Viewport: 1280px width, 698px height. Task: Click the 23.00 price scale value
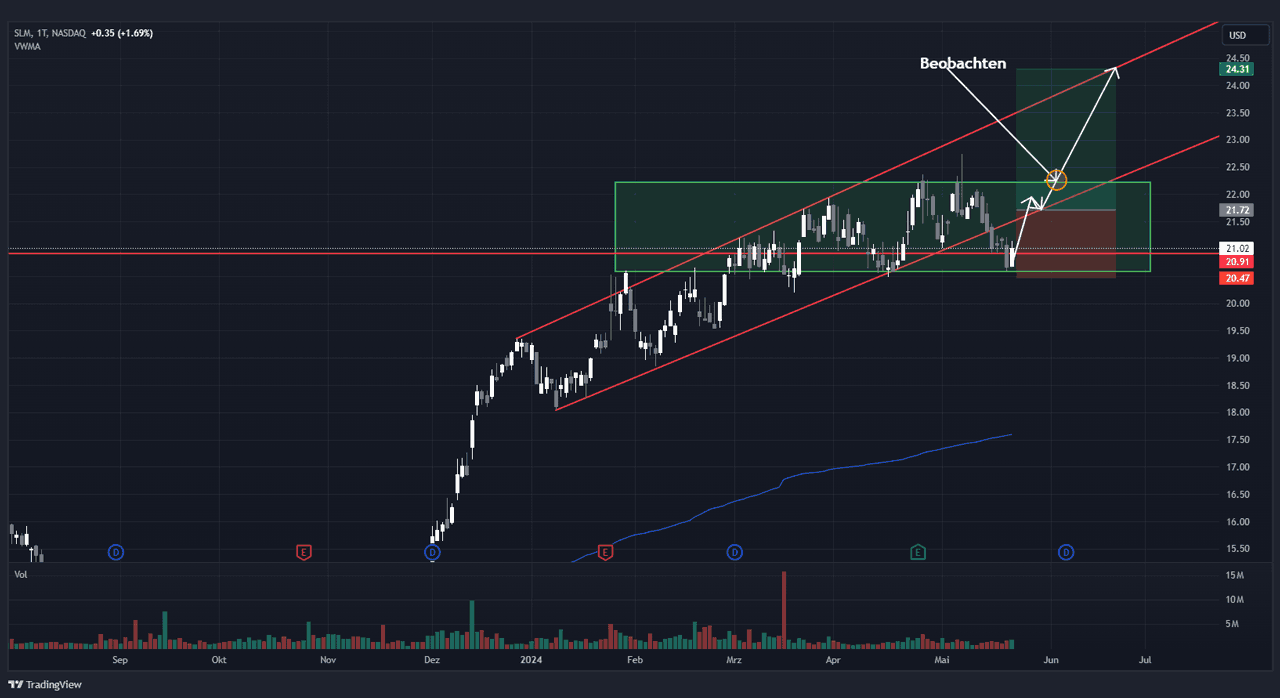1236,139
